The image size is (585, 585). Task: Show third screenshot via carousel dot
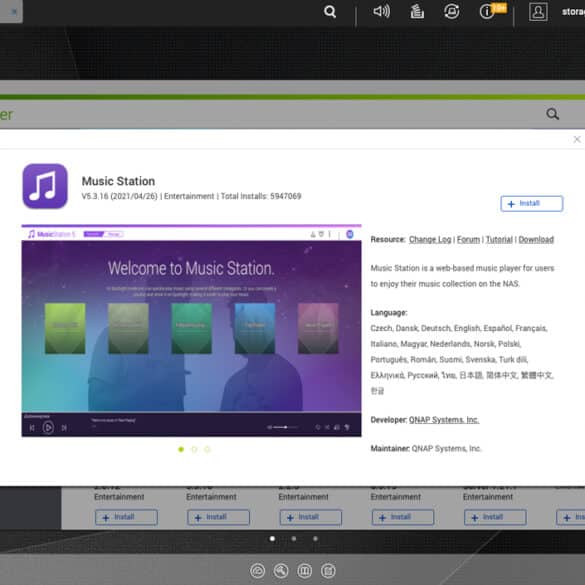point(207,449)
